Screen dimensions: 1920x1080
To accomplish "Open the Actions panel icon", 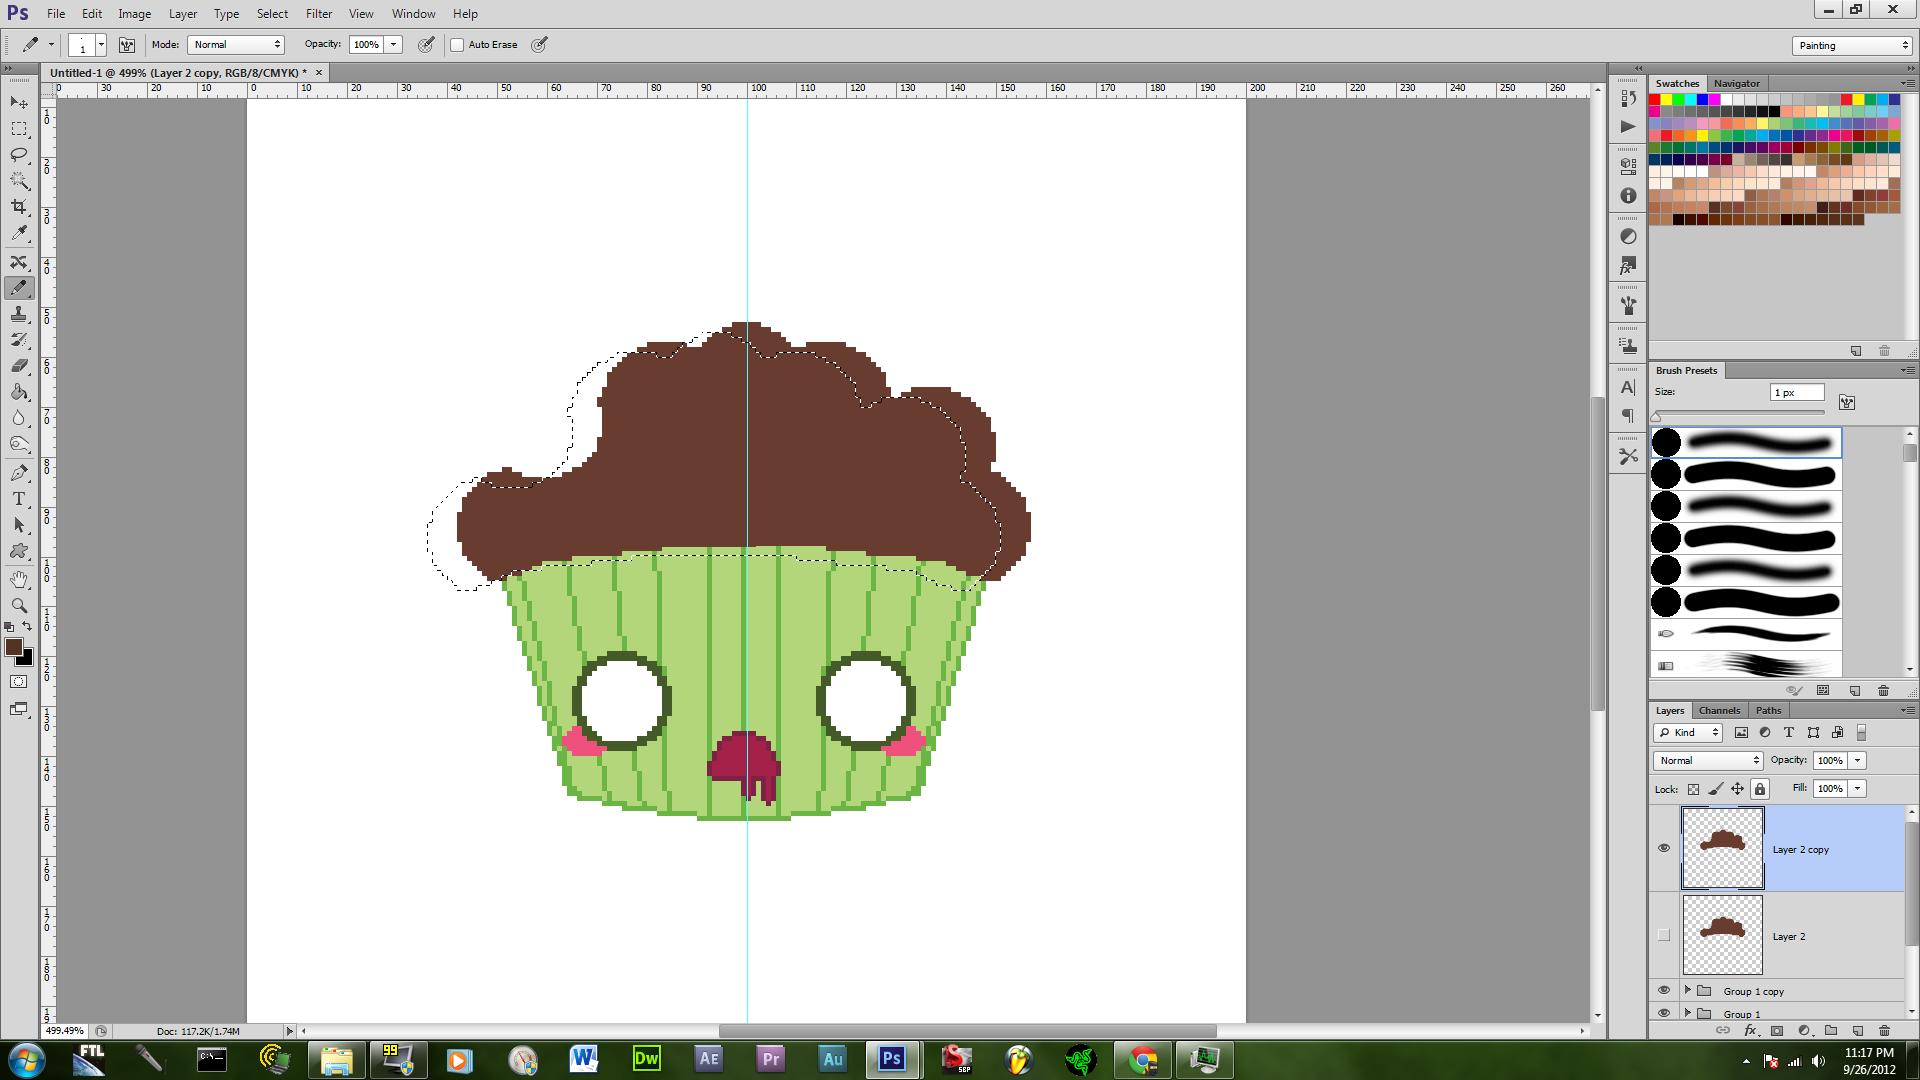I will (x=1628, y=127).
